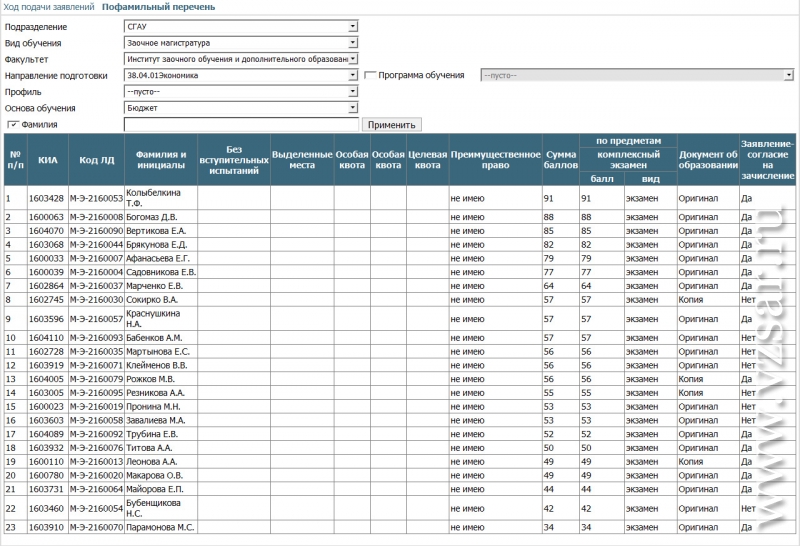
Task: Open the Факультет dropdown list
Action: click(241, 59)
